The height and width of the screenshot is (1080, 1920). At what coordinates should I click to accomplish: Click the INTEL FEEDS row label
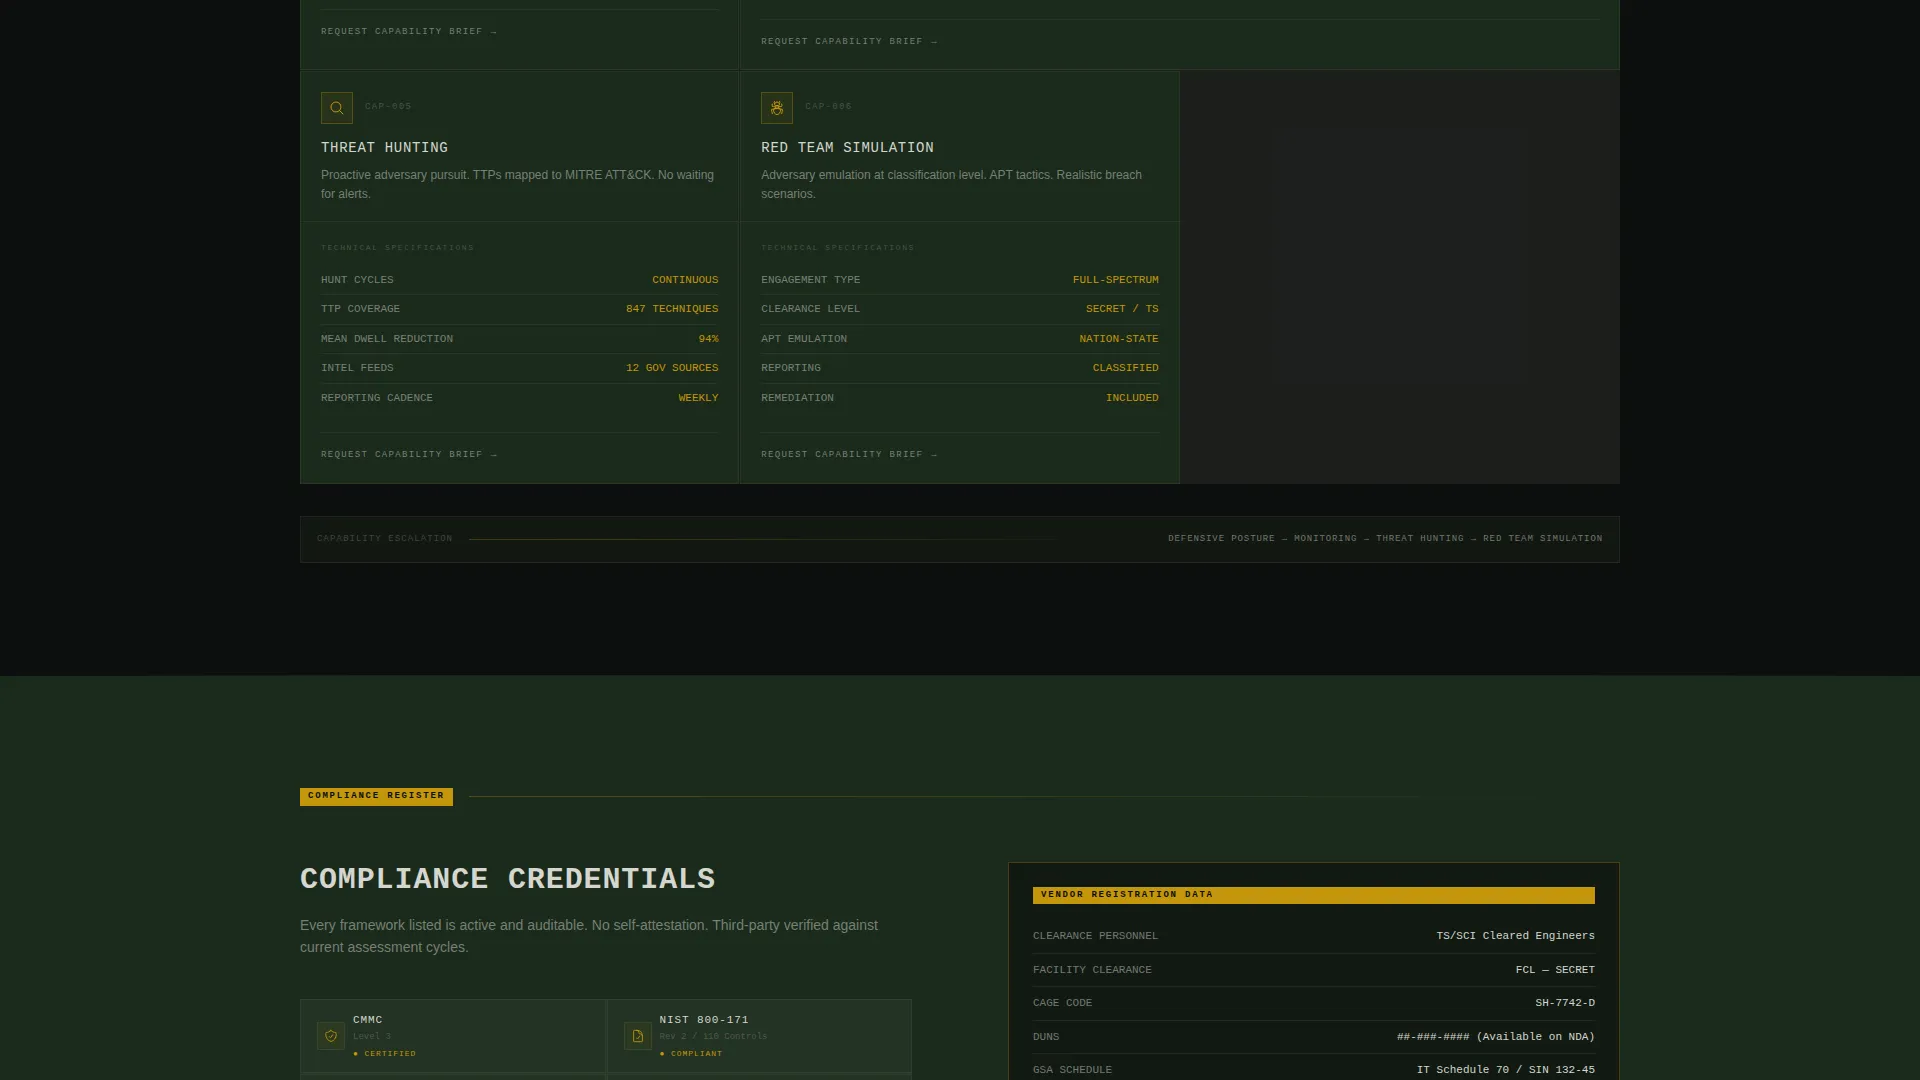tap(357, 368)
